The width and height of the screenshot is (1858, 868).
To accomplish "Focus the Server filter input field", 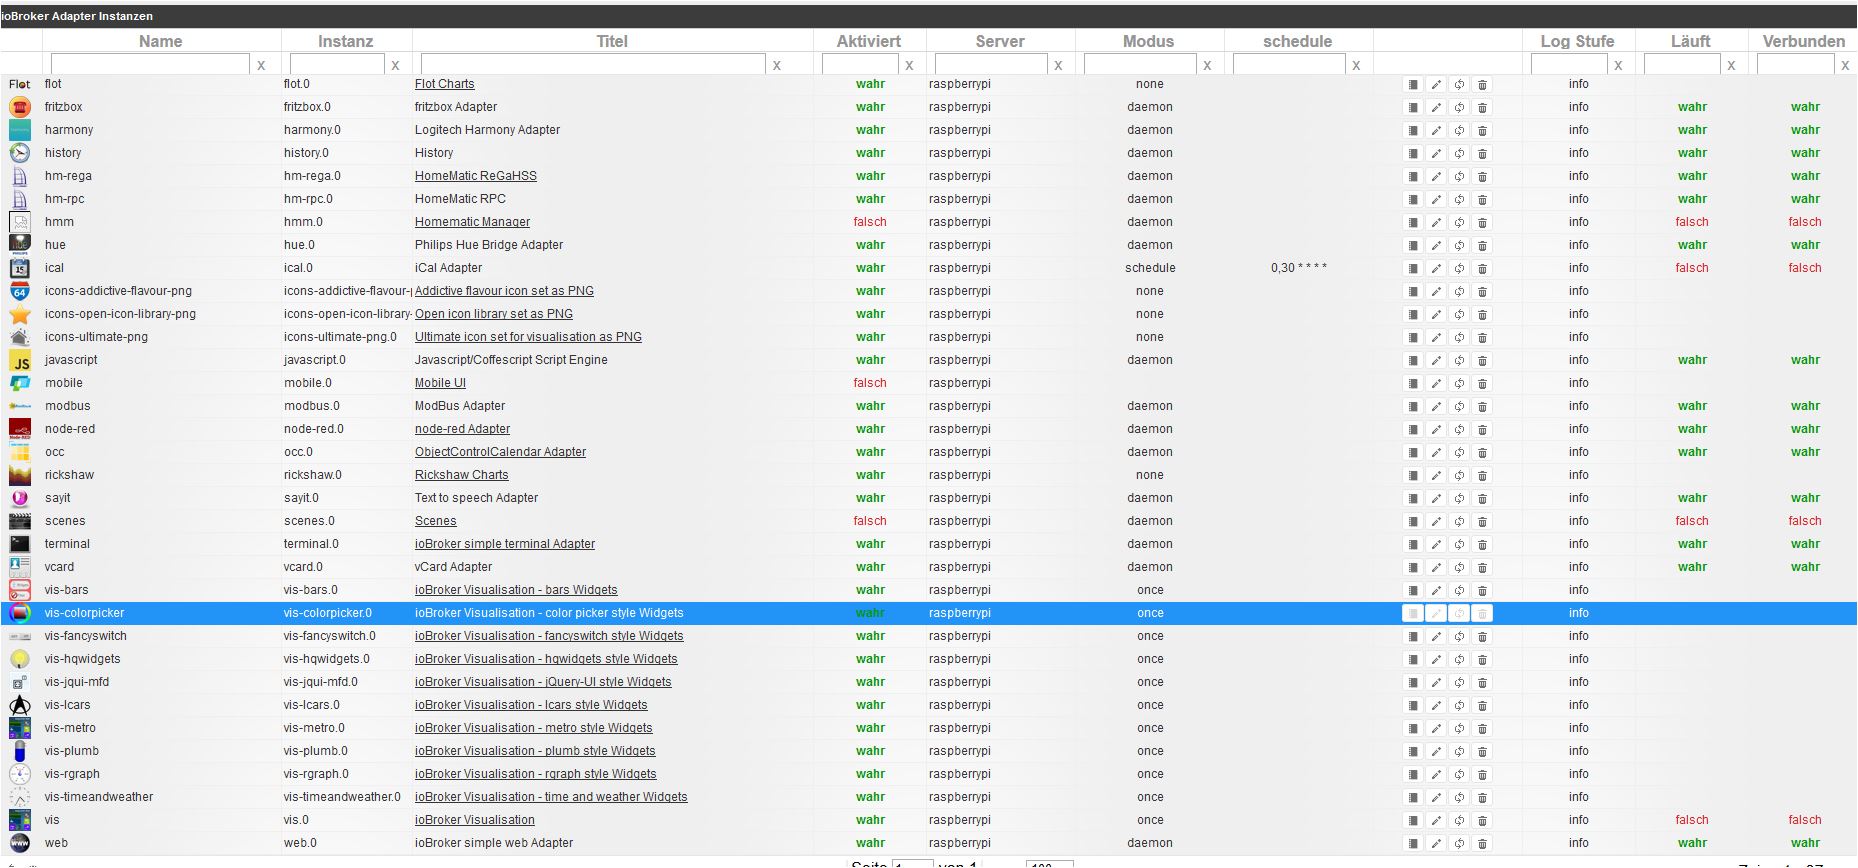I will (x=991, y=64).
